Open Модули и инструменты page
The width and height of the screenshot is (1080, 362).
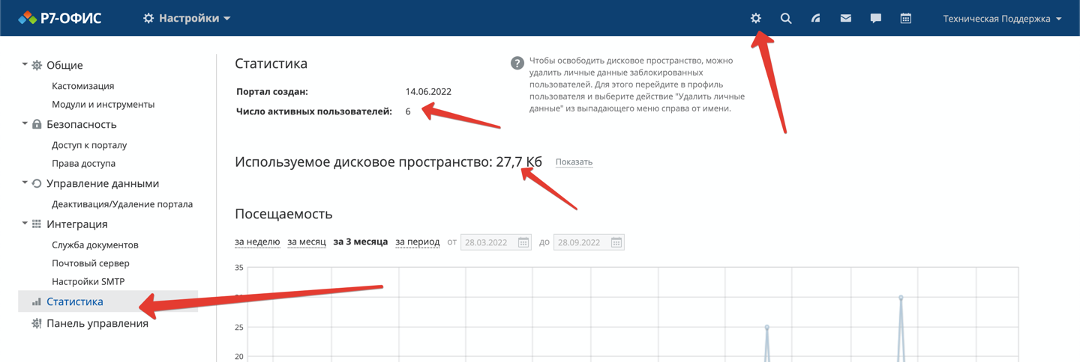(x=103, y=105)
